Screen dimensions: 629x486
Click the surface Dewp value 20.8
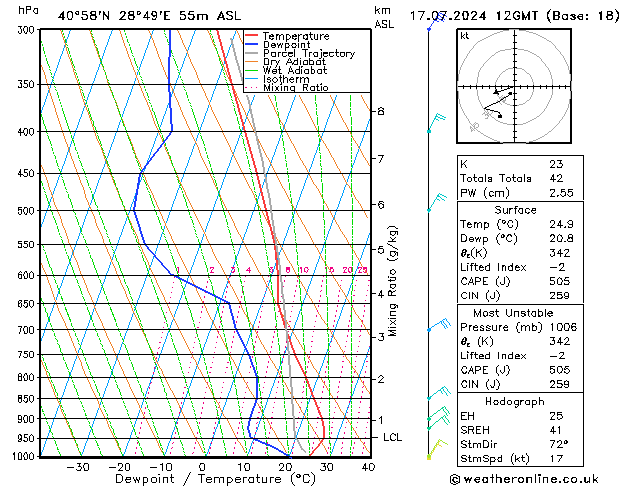(561, 239)
